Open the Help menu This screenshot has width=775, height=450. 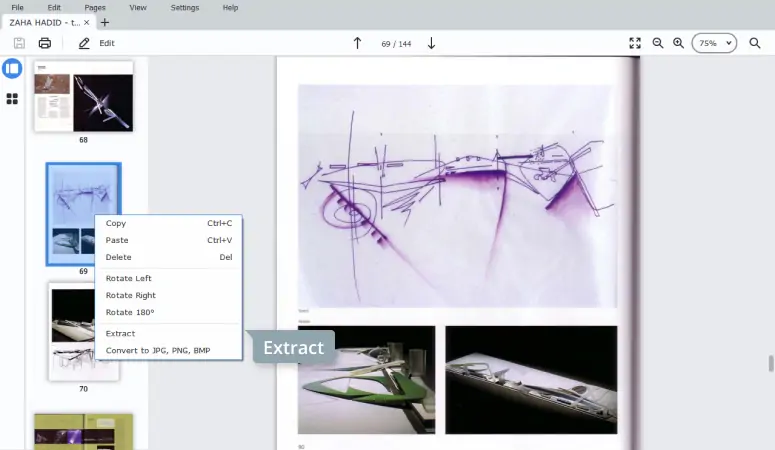pos(230,7)
